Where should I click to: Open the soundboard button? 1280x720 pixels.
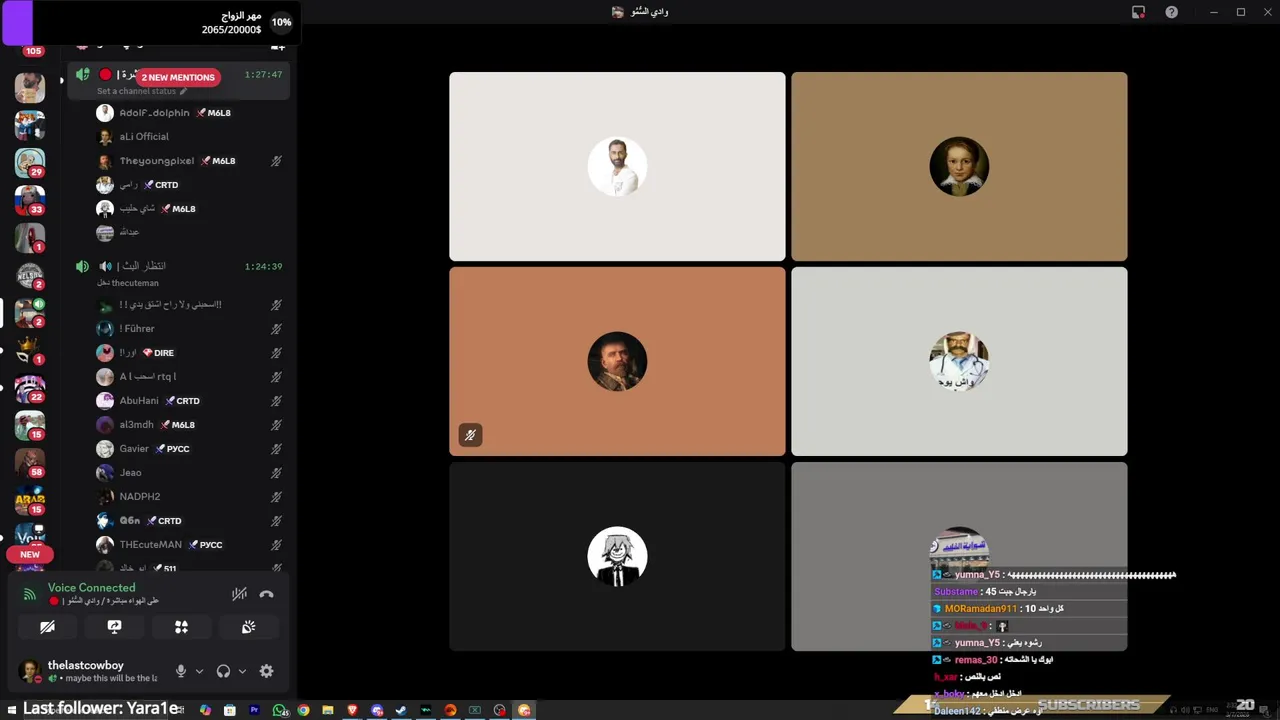point(248,627)
